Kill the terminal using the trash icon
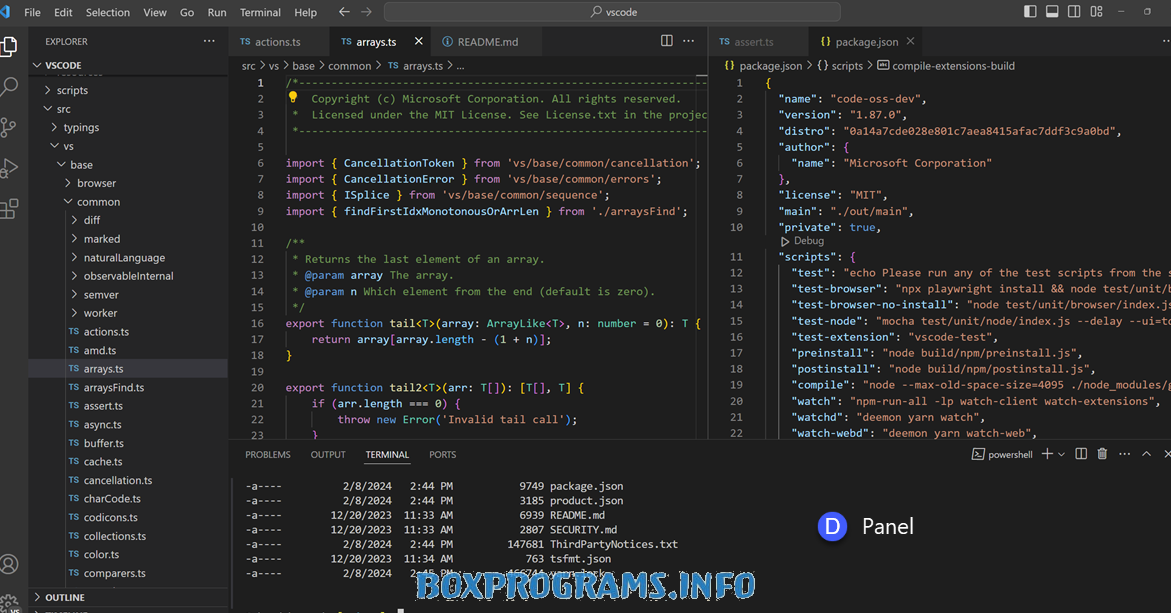1171x613 pixels. 1102,454
